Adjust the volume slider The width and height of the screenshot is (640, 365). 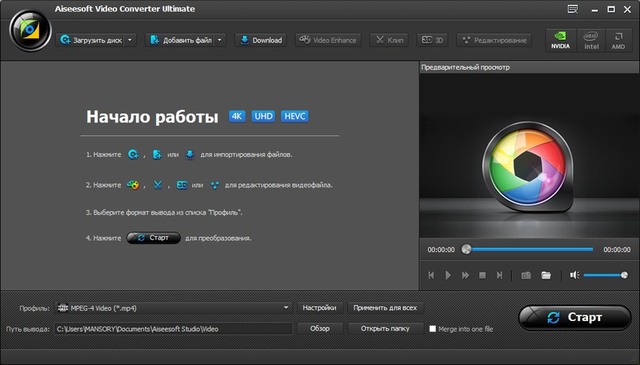(x=606, y=275)
